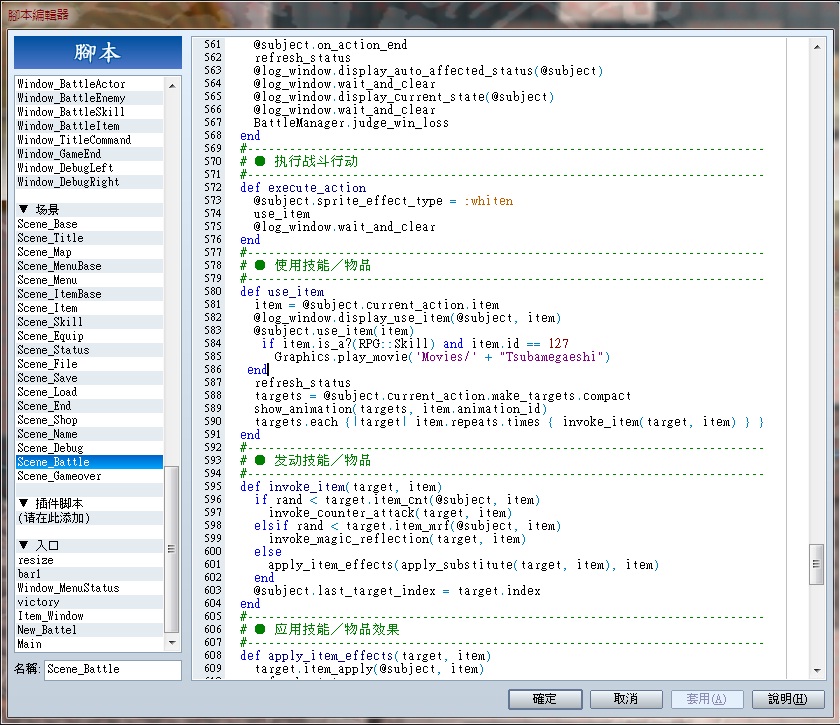This screenshot has width=840, height=725.
Task: Click the 取消 cancel button
Action: pyautogui.click(x=626, y=699)
